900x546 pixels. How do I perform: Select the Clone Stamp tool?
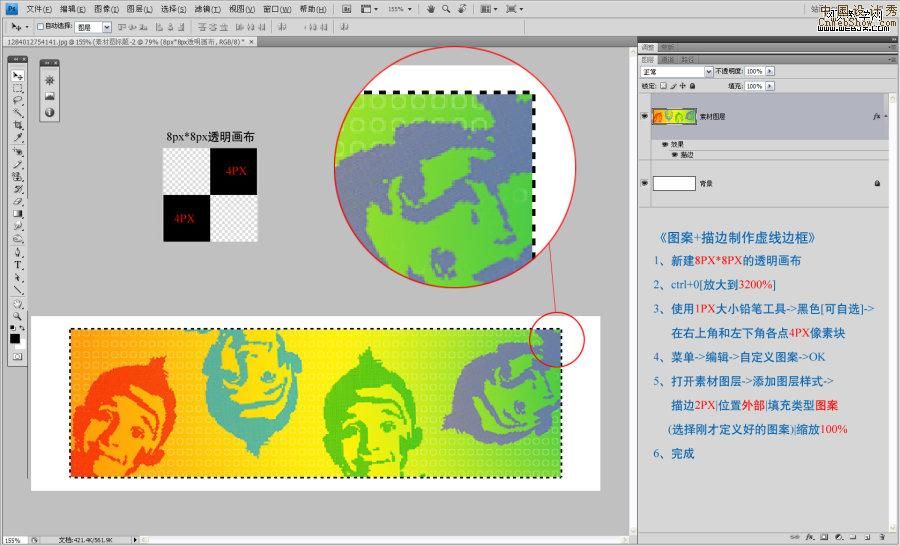[x=18, y=177]
